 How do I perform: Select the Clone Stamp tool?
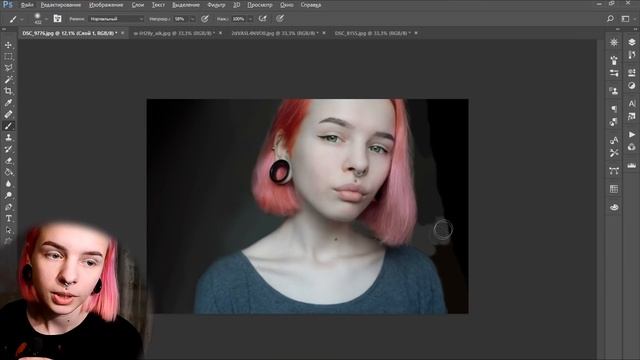[x=8, y=138]
